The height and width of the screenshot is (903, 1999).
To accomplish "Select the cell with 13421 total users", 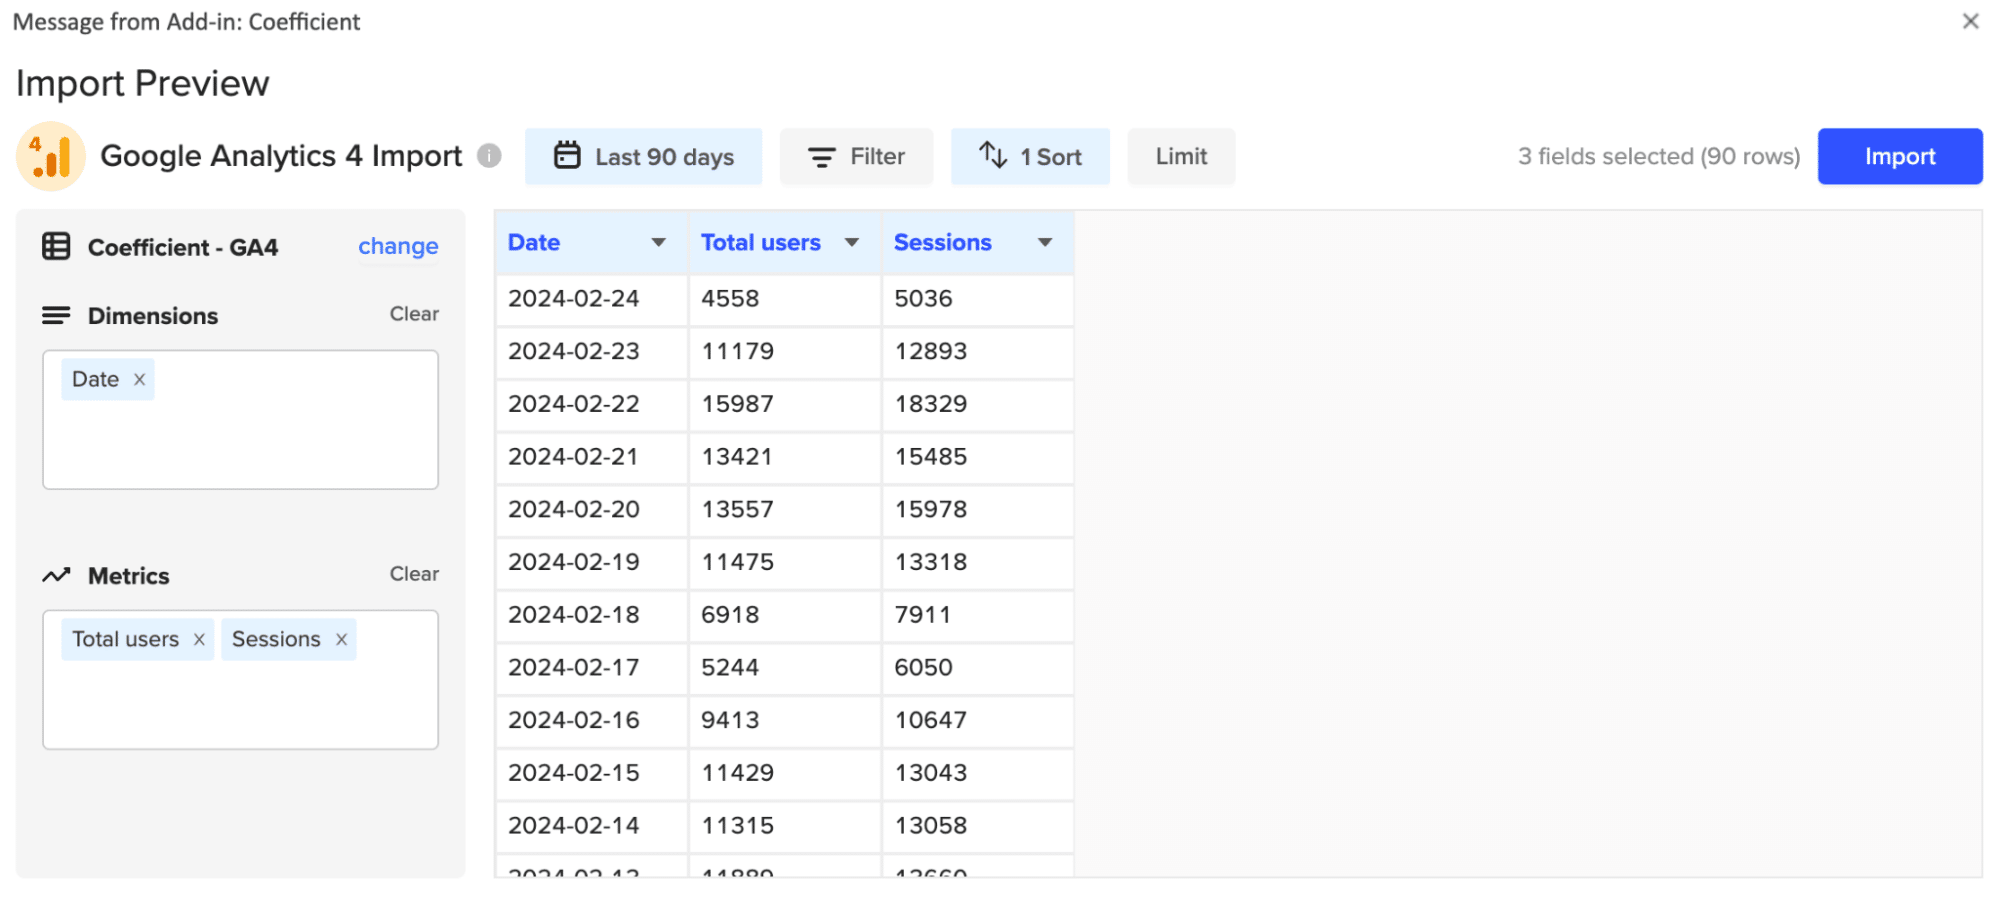I will [x=784, y=457].
